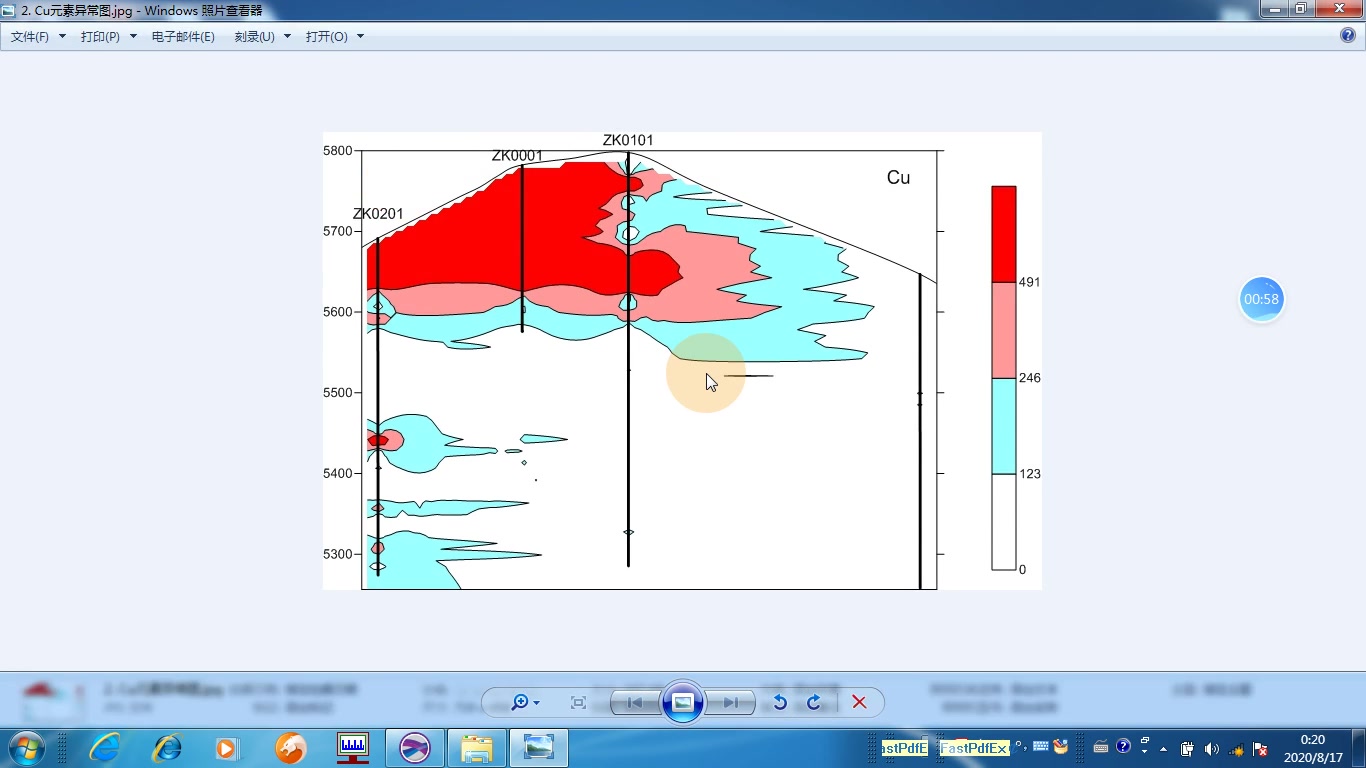Open the media player taskbar icon
1366x768 pixels.
point(227,748)
